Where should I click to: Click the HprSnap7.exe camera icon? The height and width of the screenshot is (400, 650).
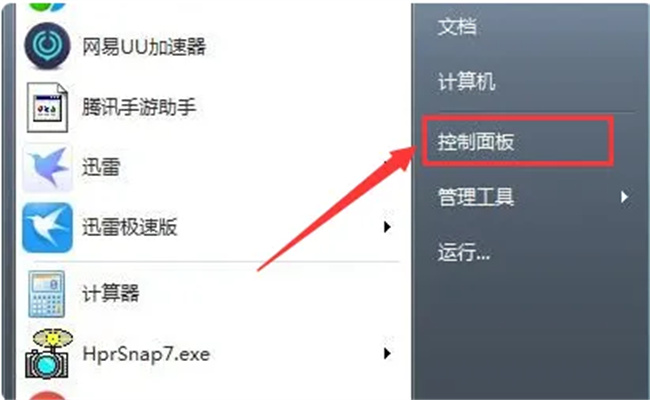click(48, 354)
